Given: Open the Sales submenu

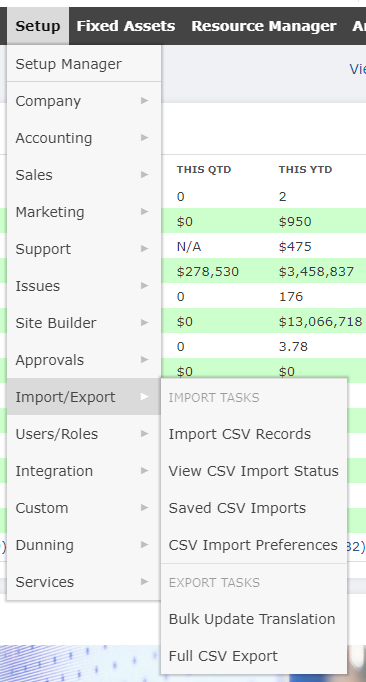Looking at the screenshot, I should [x=84, y=175].
